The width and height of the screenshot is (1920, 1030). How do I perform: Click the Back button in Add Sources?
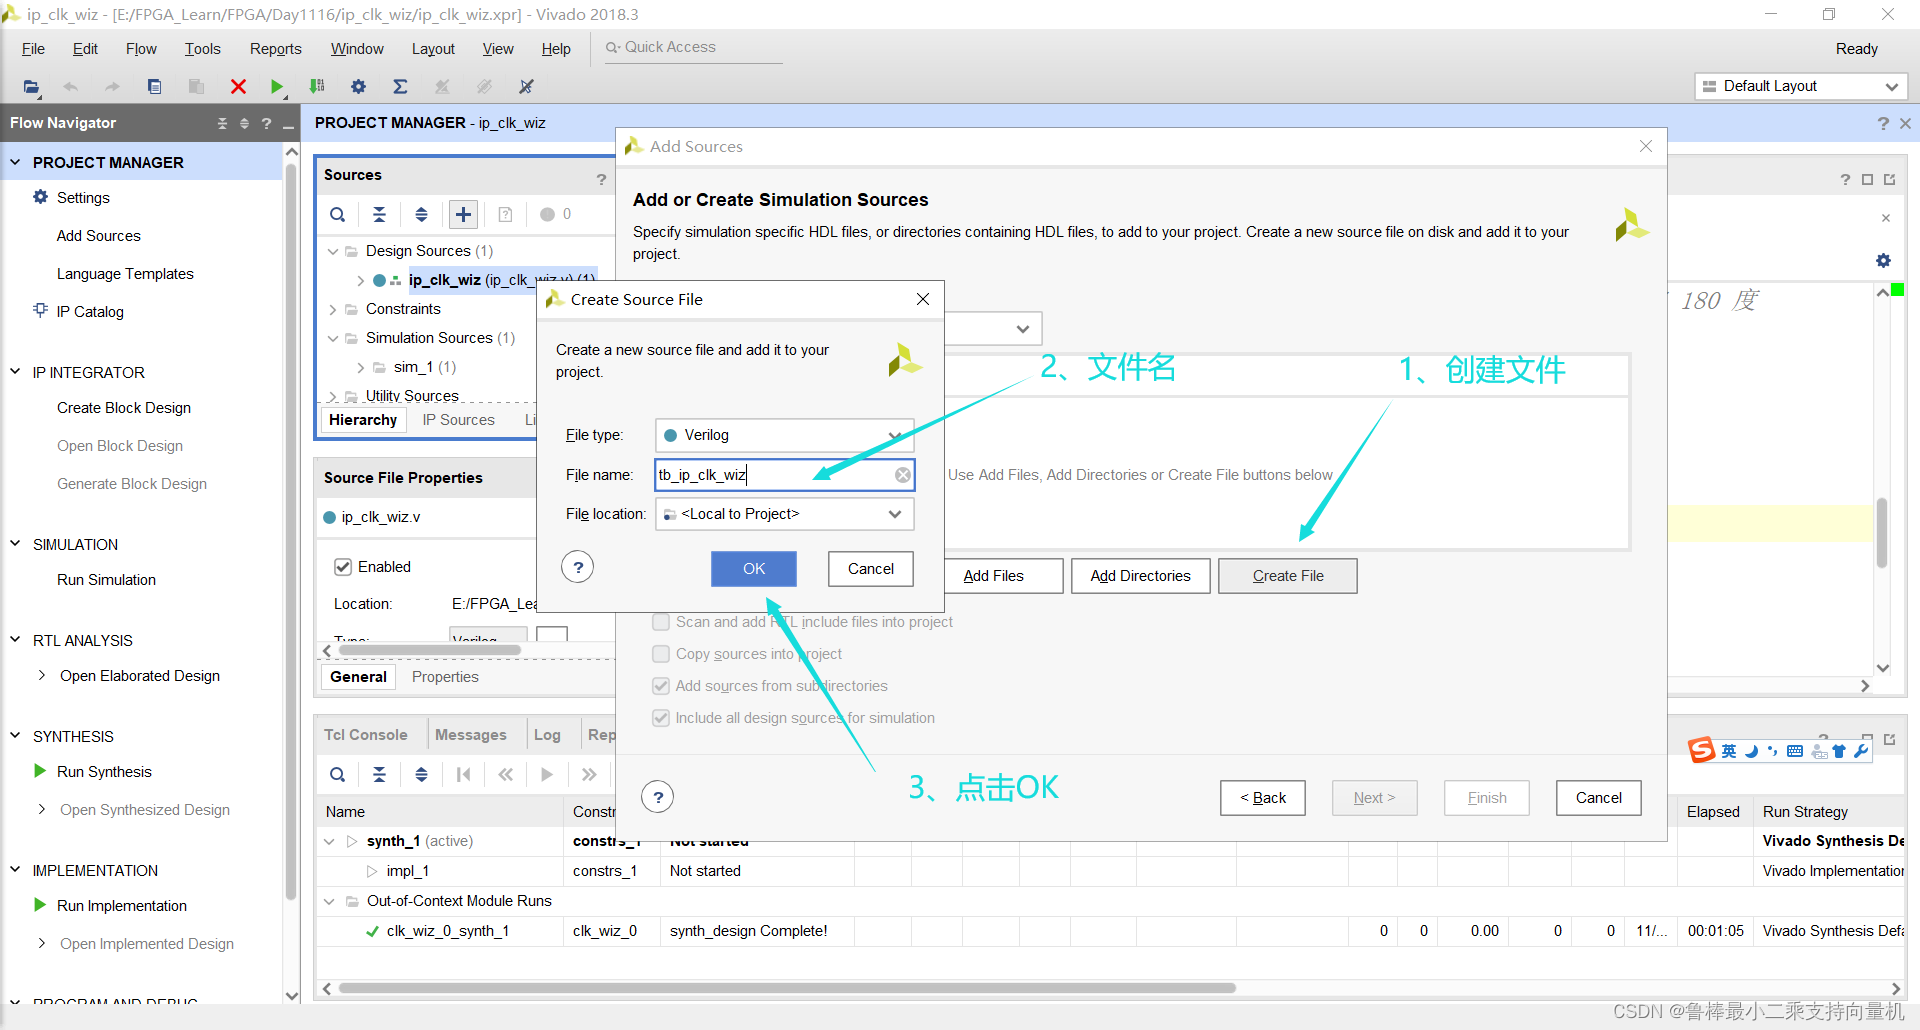pos(1263,798)
